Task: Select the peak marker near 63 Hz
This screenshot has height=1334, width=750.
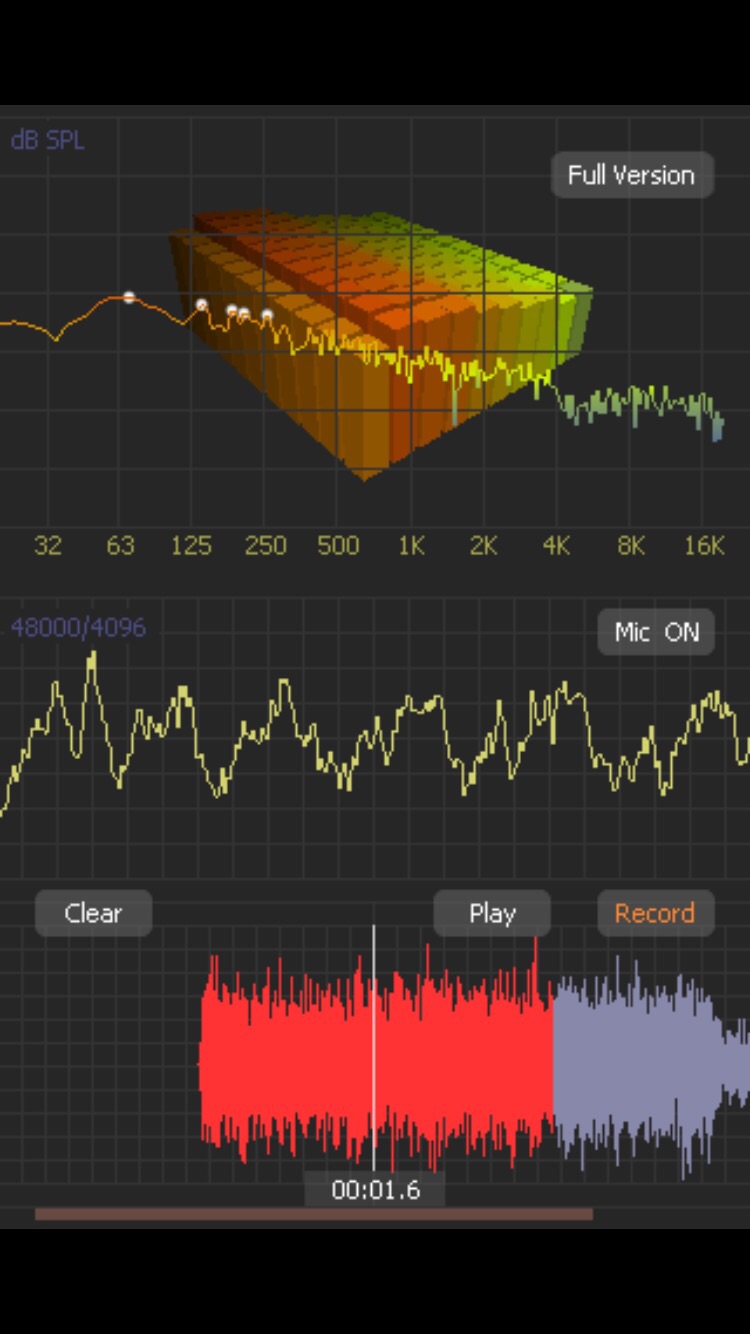Action: [129, 297]
